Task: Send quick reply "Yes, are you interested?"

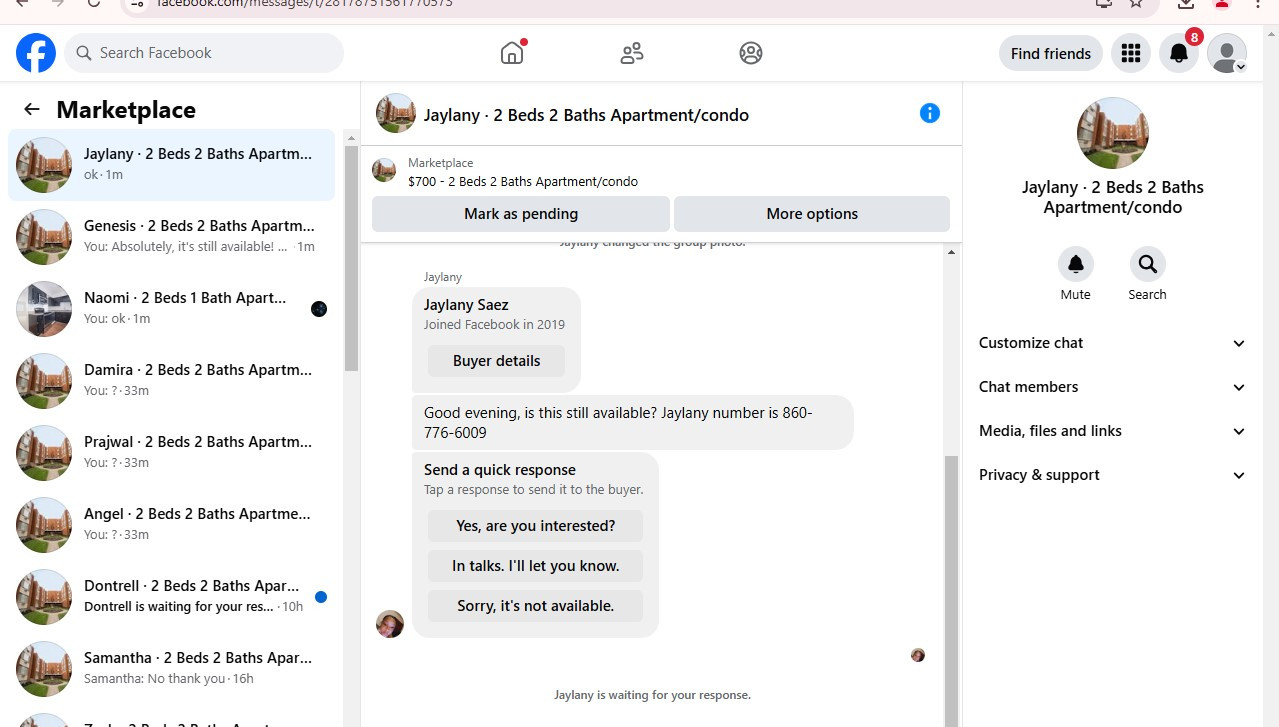Action: point(535,526)
